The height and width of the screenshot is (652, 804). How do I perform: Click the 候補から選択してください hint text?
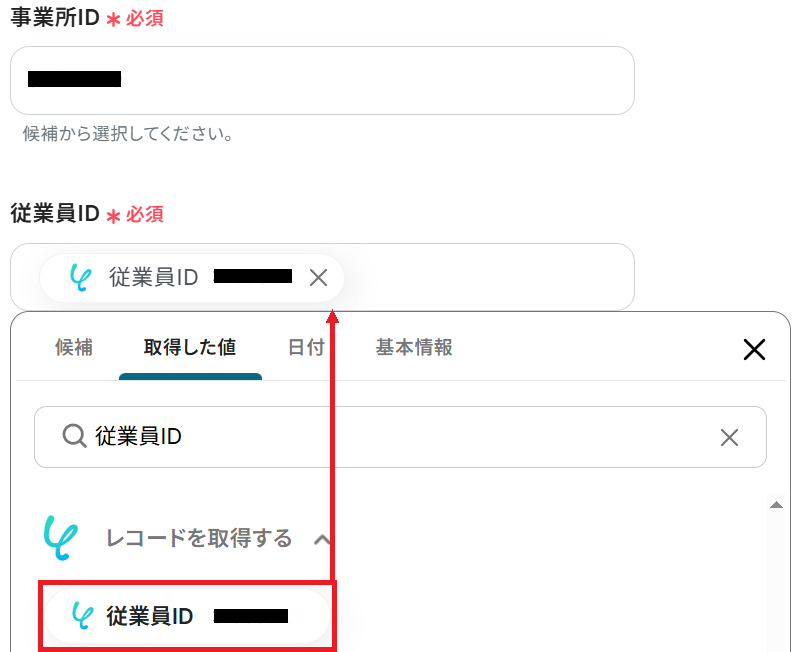tap(128, 134)
